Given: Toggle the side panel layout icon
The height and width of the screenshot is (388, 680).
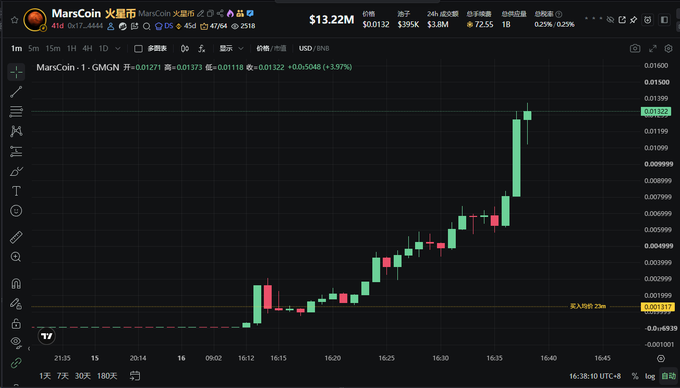Looking at the screenshot, I should [x=664, y=20].
